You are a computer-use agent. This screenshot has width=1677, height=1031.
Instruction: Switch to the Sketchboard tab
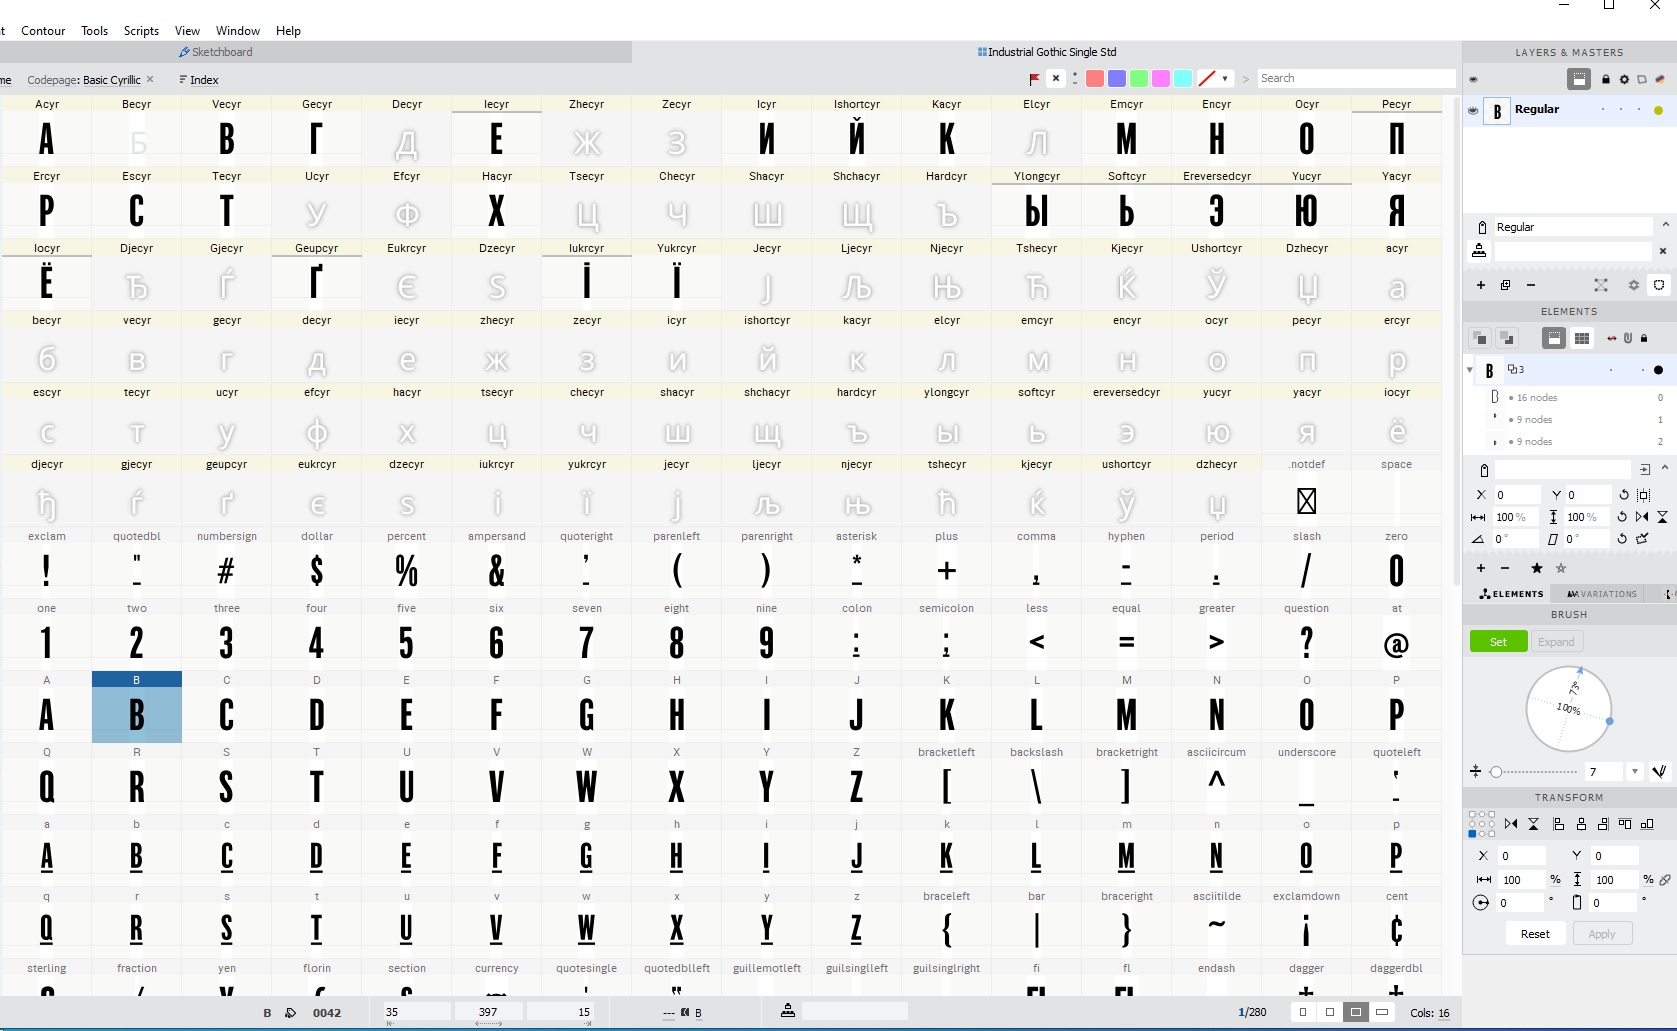point(216,52)
